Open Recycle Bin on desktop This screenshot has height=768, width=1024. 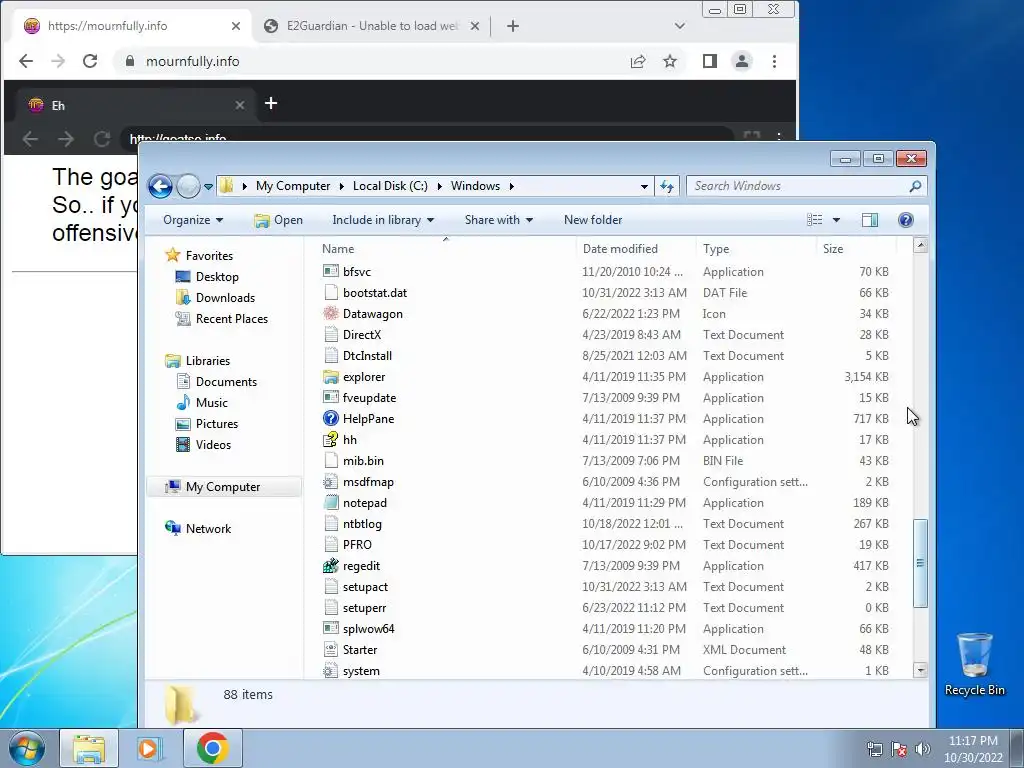[x=974, y=664]
